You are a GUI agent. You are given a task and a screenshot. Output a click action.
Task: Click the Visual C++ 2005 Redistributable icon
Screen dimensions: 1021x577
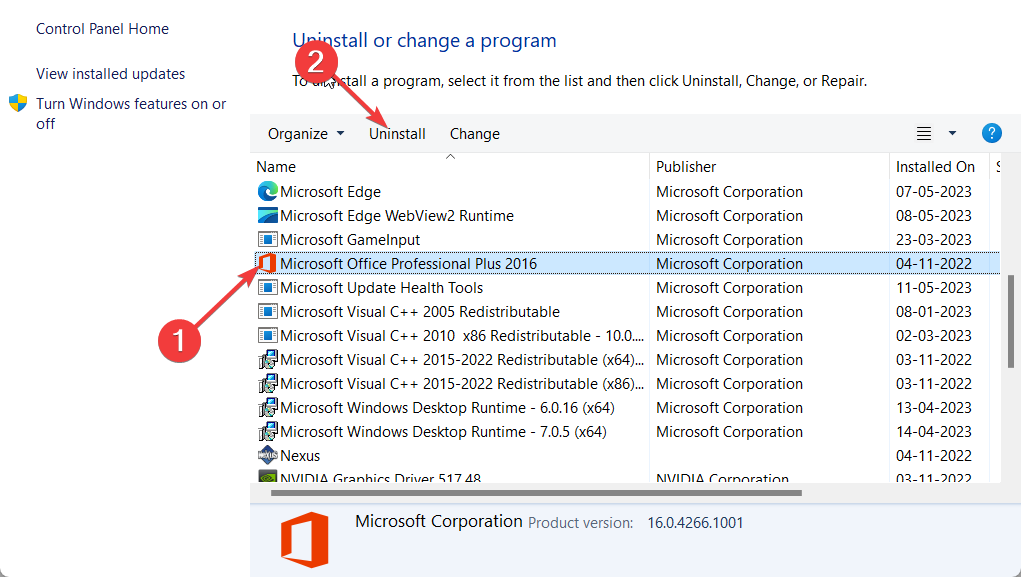click(268, 312)
